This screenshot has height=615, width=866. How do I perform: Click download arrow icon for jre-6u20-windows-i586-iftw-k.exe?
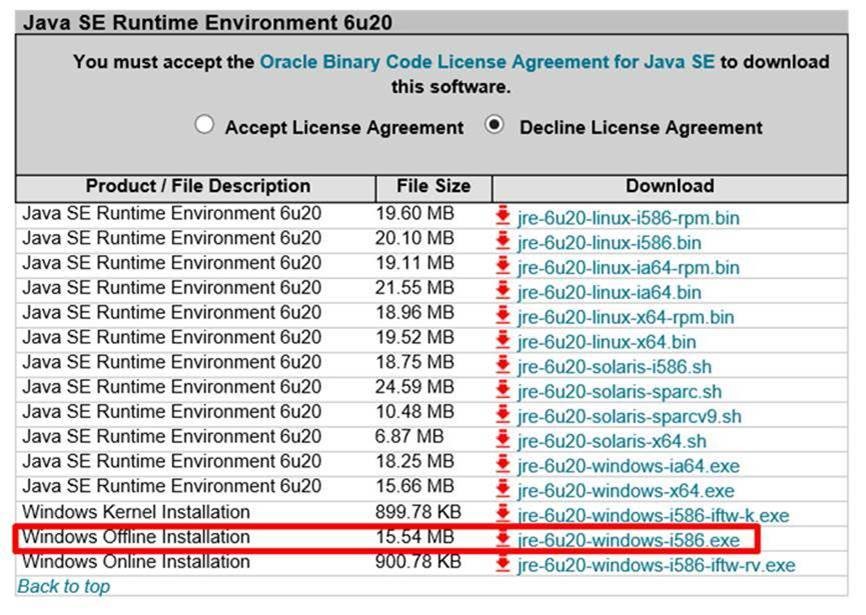(x=503, y=514)
